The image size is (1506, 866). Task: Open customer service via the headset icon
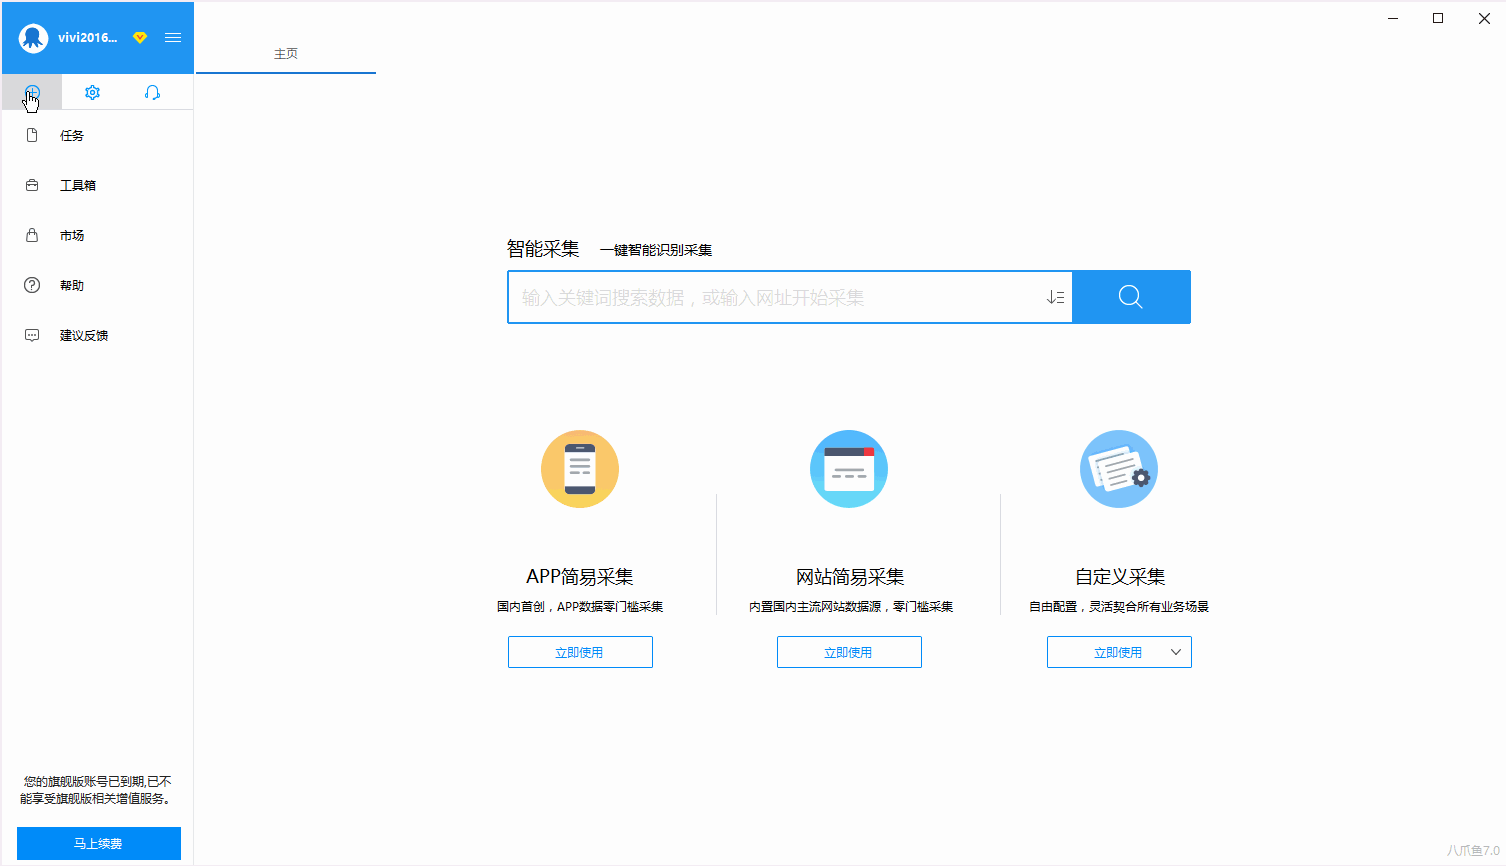point(152,92)
